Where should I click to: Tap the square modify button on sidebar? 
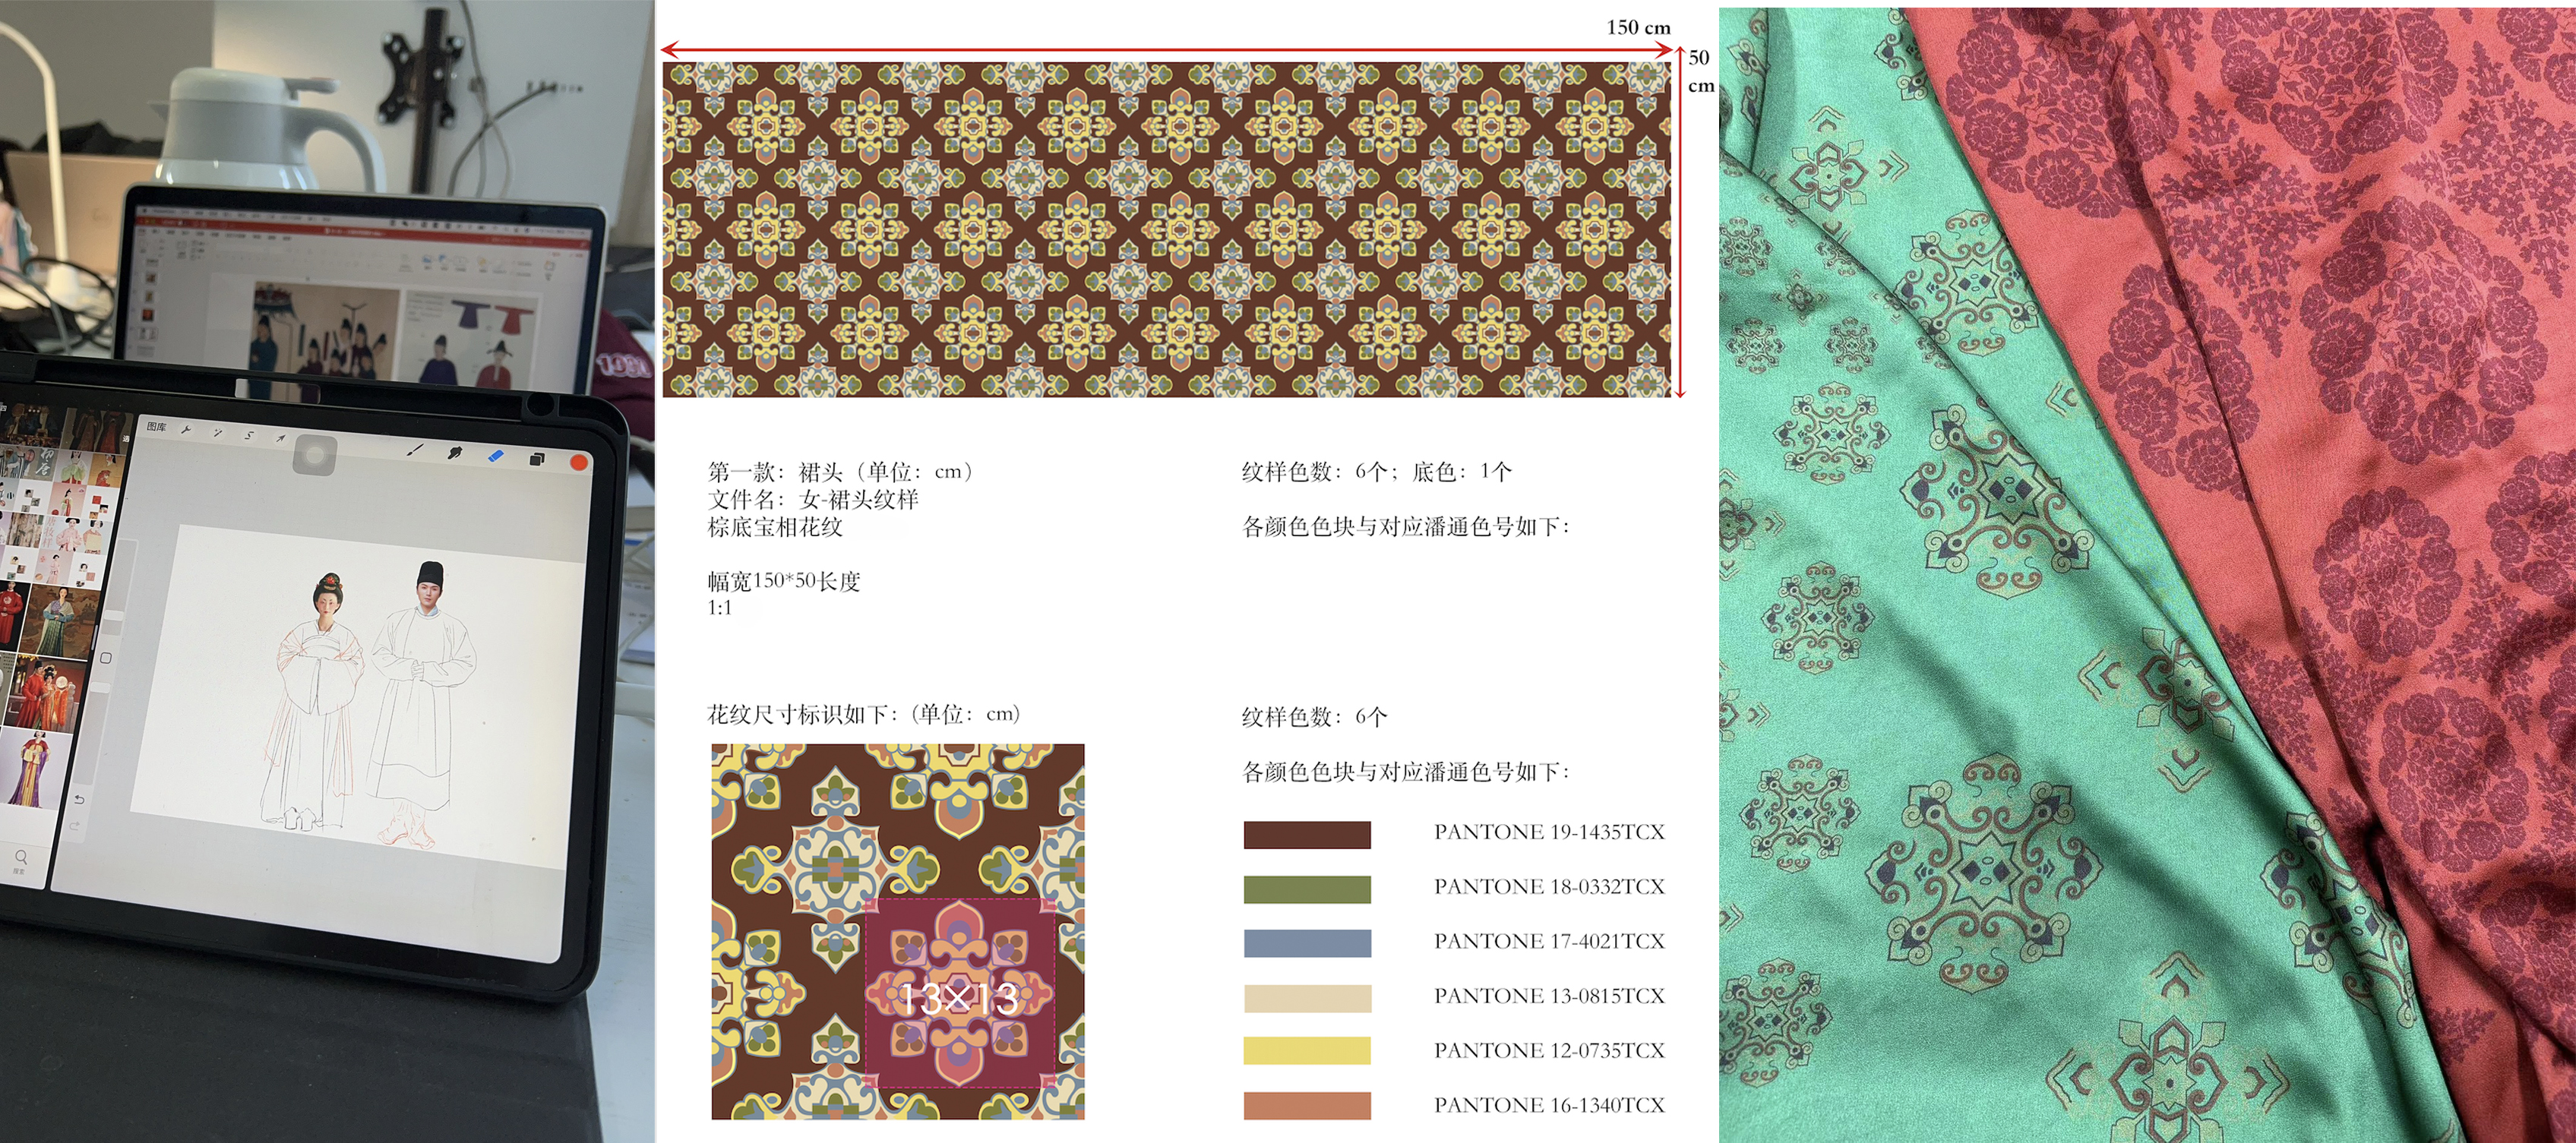tap(106, 658)
